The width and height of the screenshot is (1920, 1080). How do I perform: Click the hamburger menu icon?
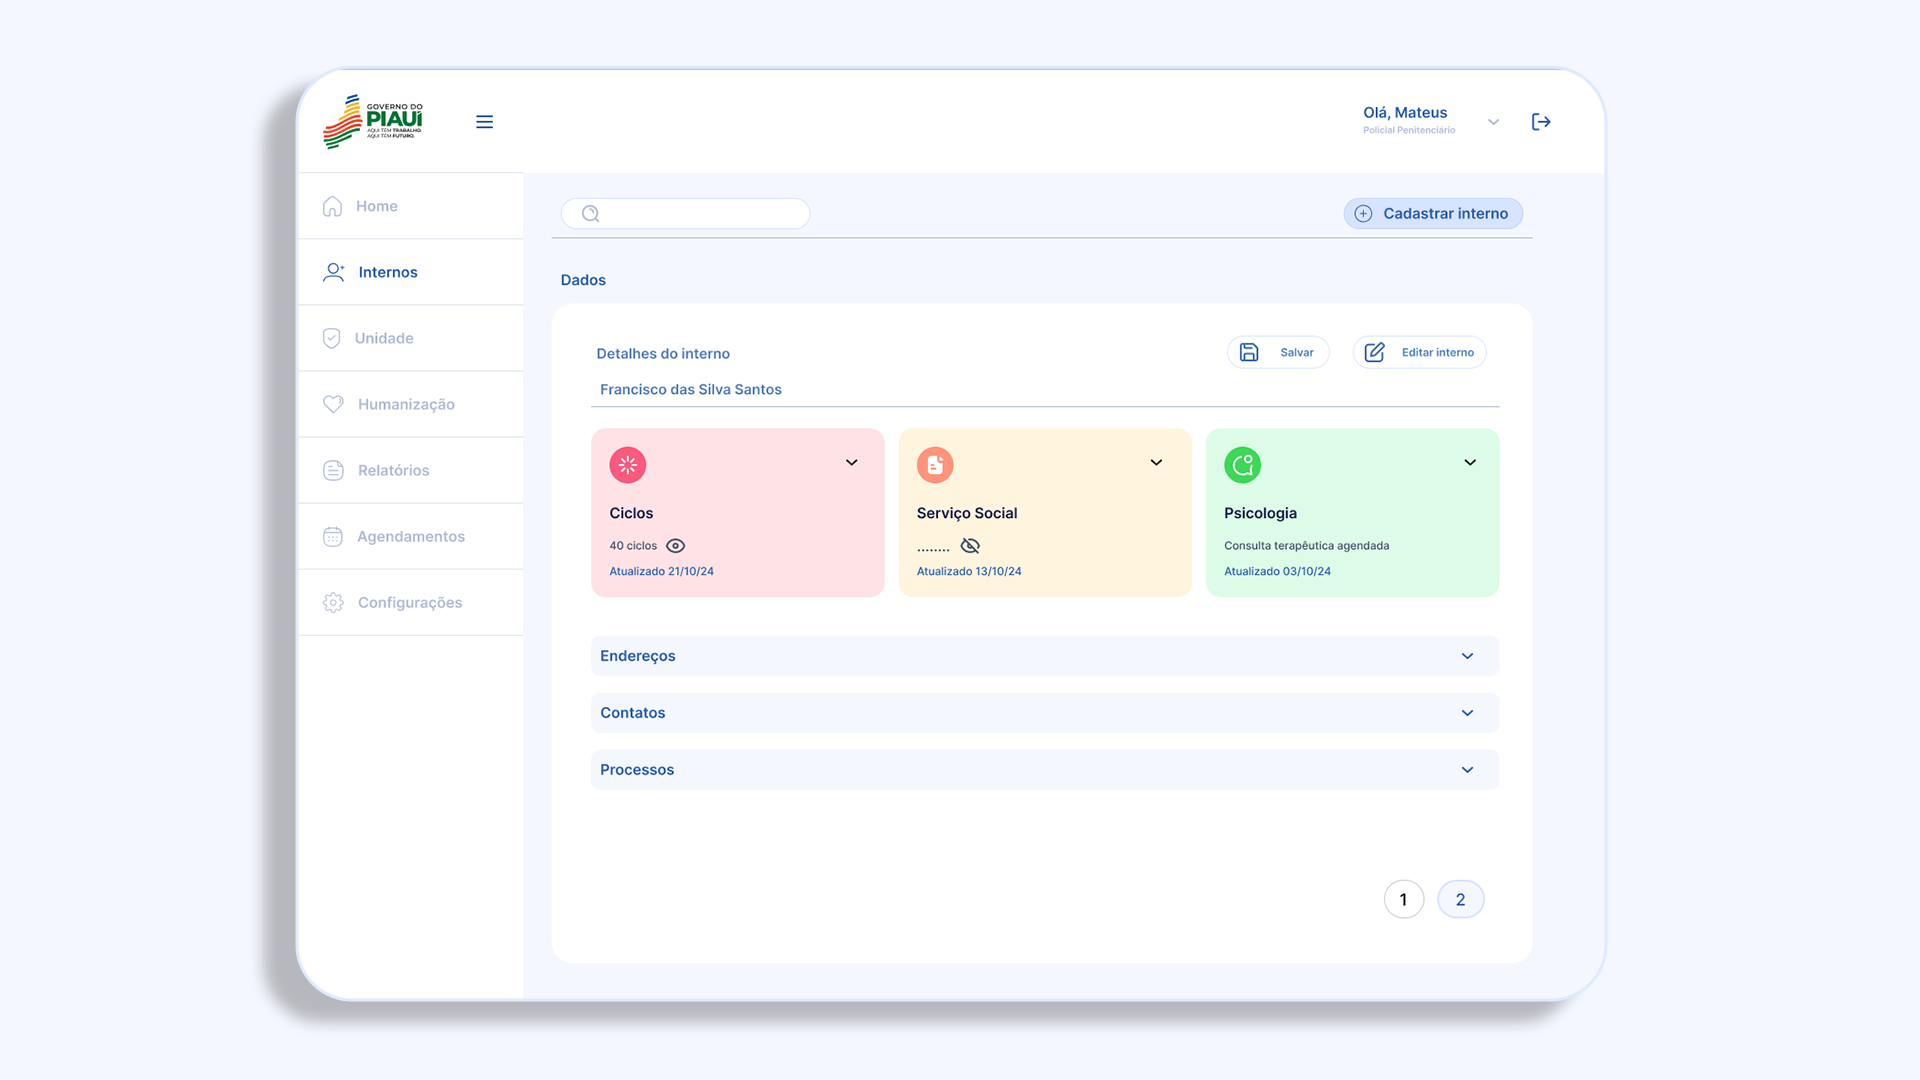484,122
